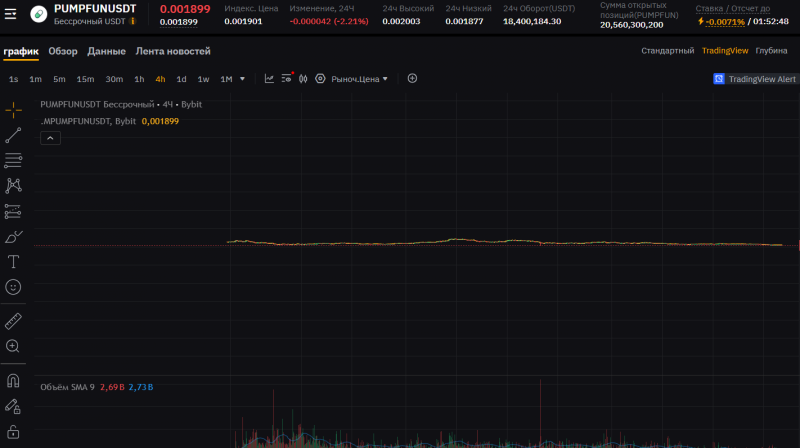Viewport: 800px width, 448px height.
Task: Open the long position forecasting tool
Action: pyautogui.click(x=13, y=211)
